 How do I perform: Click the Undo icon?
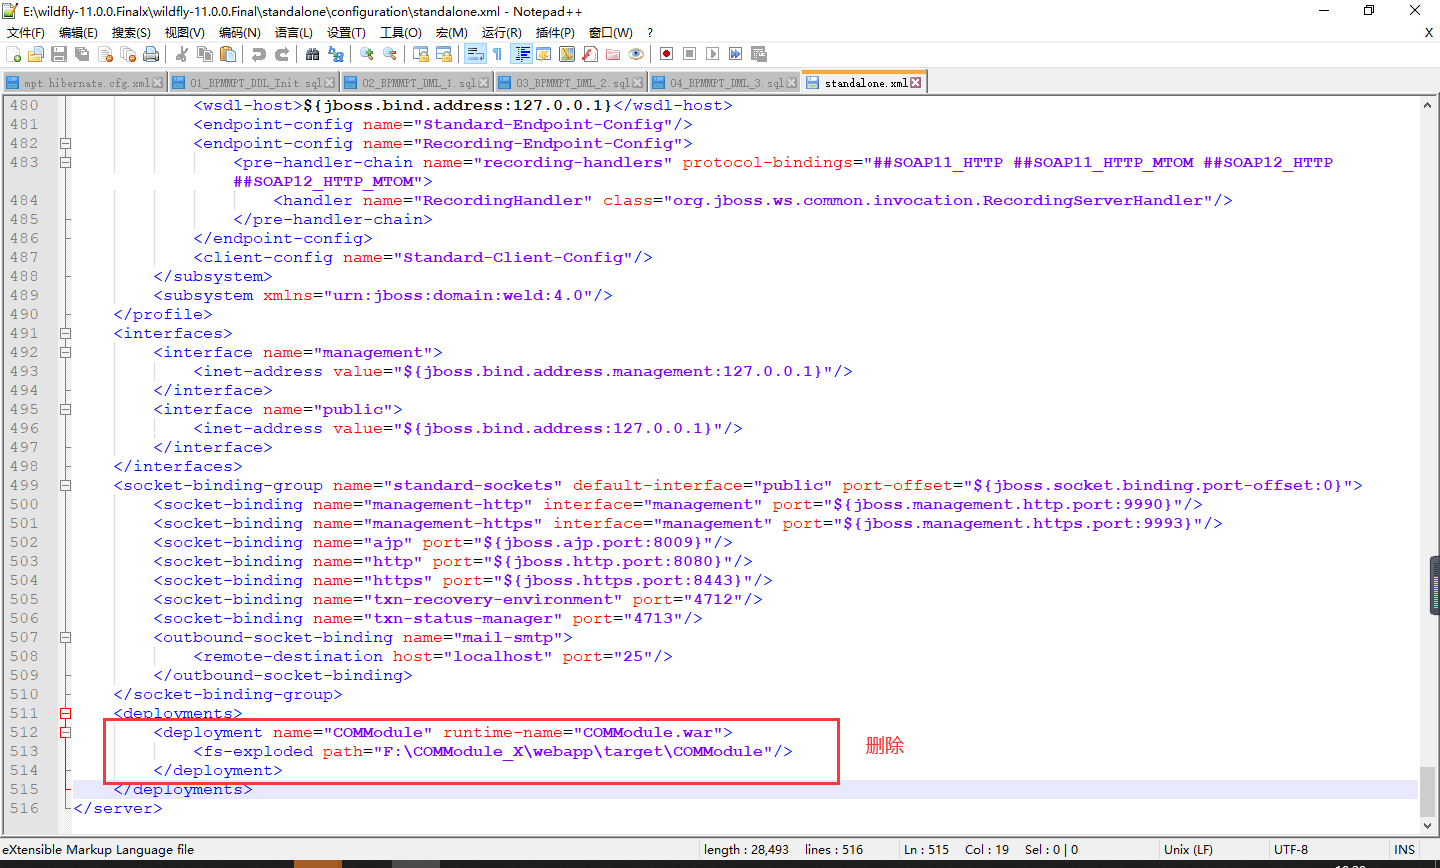tap(259, 53)
